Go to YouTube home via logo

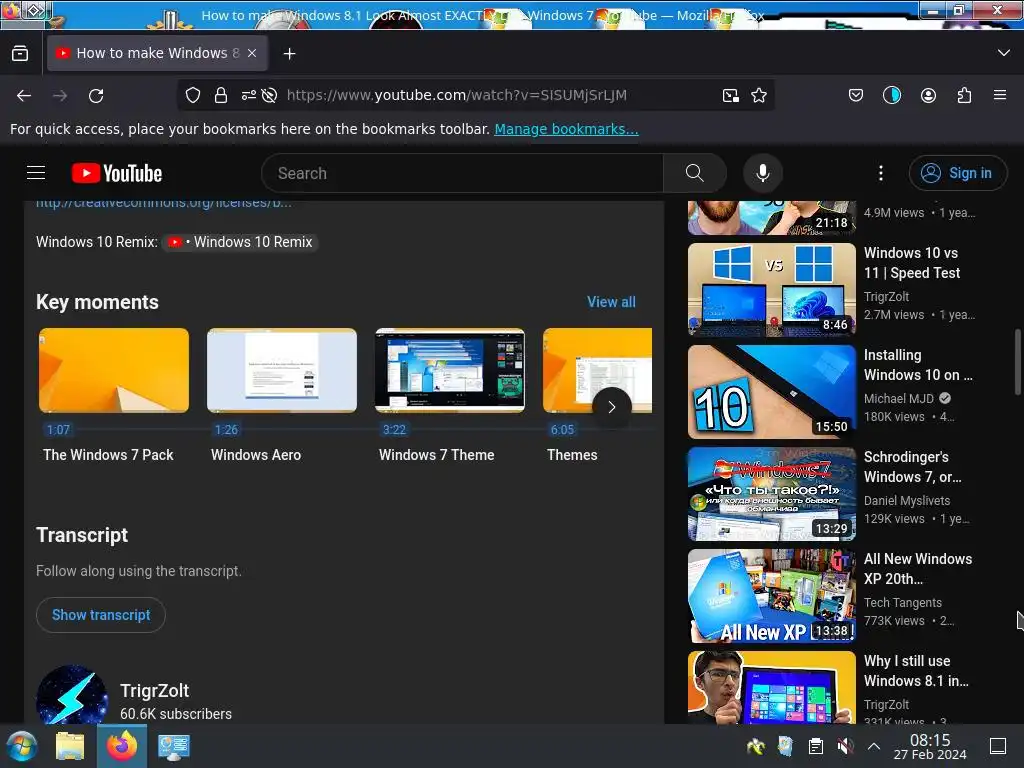pyautogui.click(x=117, y=173)
